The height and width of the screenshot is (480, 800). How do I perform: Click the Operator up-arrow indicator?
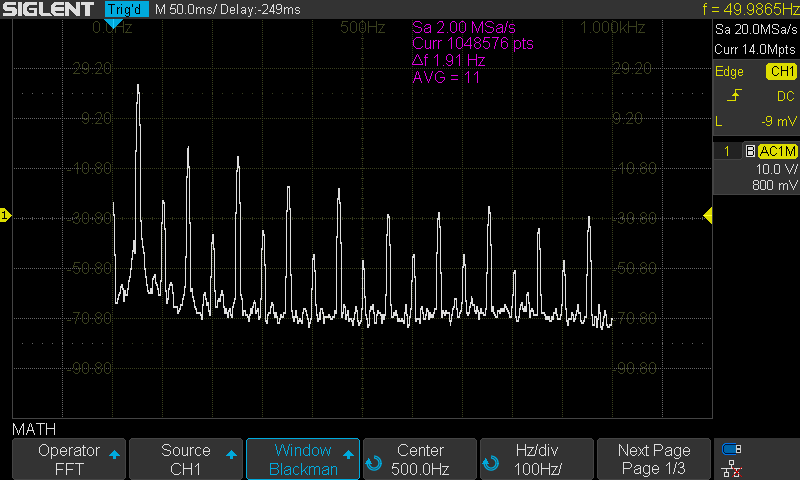[x=114, y=454]
